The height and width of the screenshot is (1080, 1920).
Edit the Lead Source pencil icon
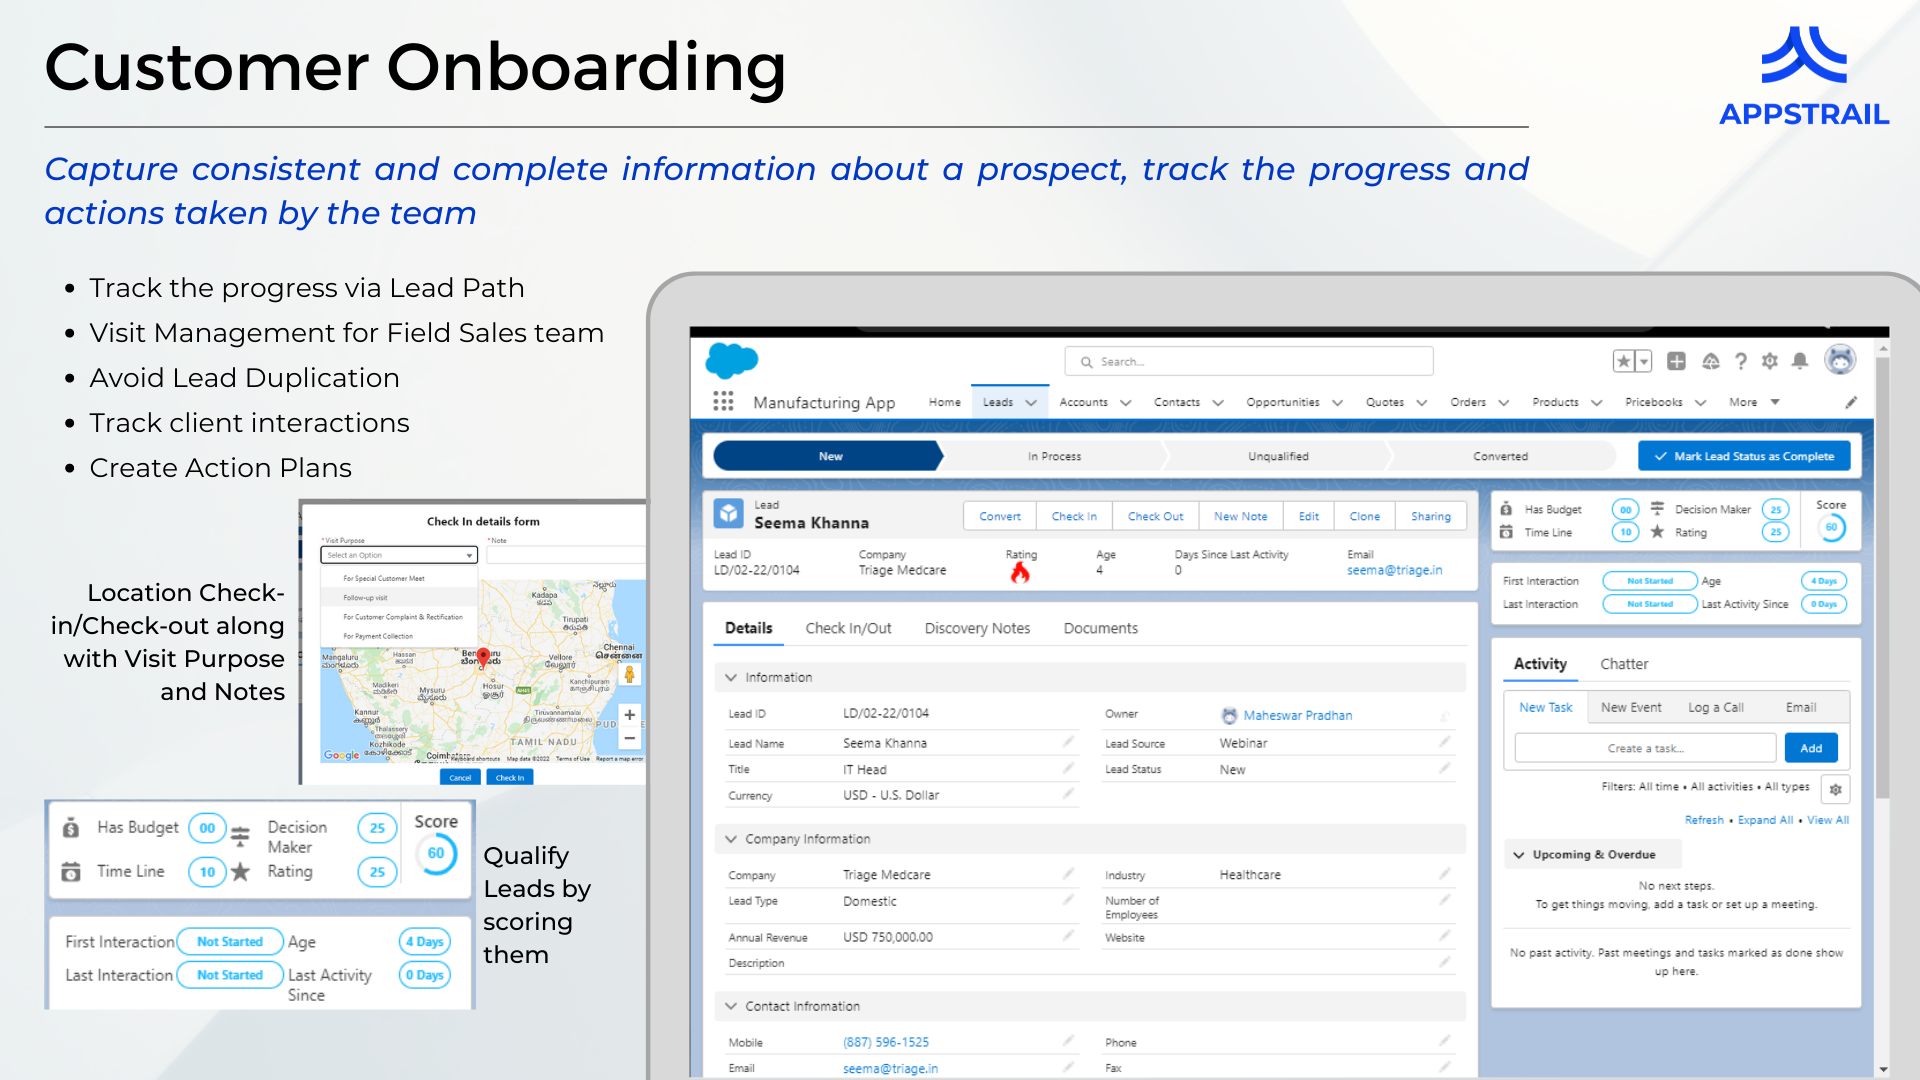1445,742
